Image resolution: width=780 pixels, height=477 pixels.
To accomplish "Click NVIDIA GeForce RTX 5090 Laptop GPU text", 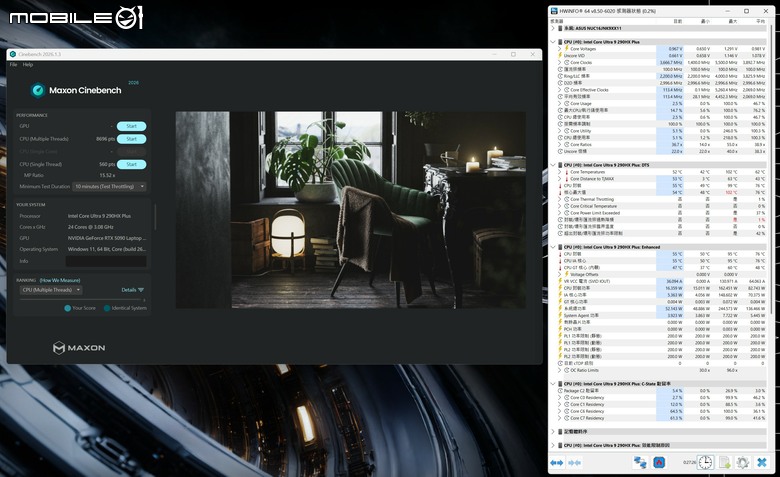I will click(106, 238).
